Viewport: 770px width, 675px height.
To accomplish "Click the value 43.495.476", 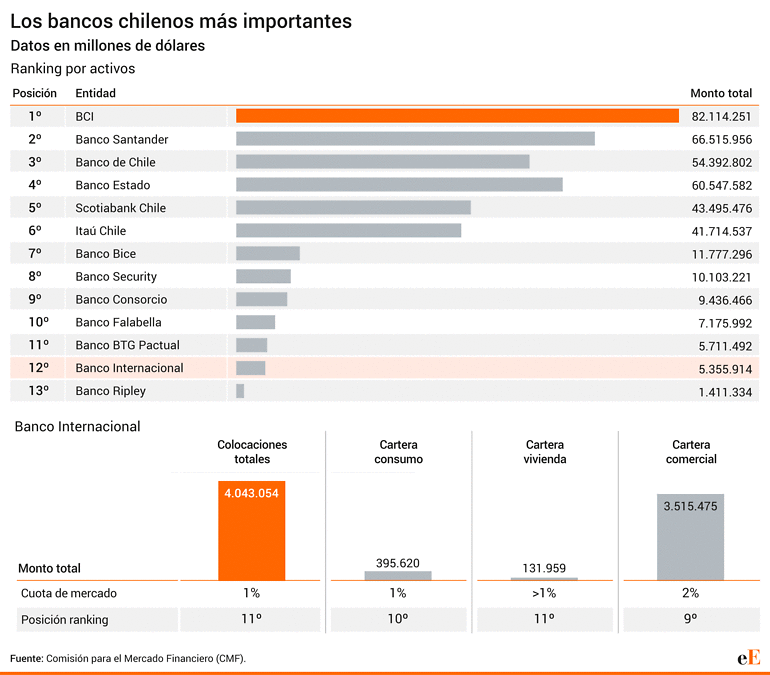I will coord(721,208).
